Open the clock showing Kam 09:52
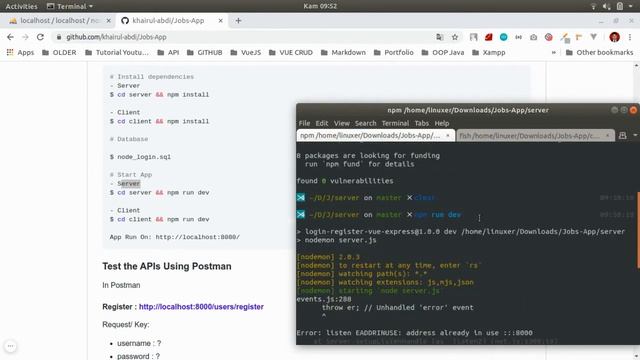 point(320,6)
